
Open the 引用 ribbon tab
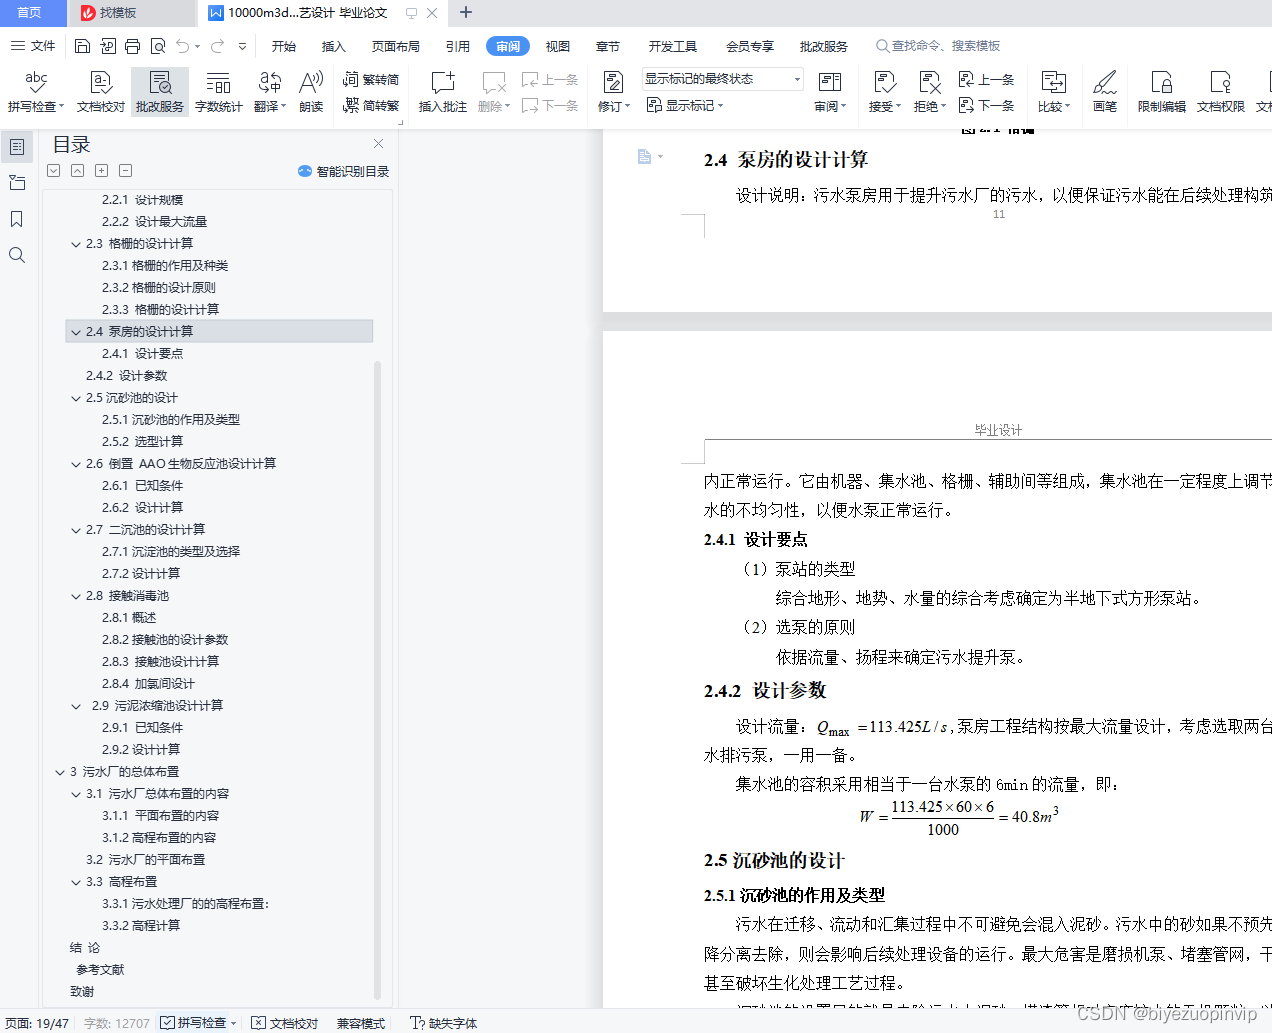[458, 46]
